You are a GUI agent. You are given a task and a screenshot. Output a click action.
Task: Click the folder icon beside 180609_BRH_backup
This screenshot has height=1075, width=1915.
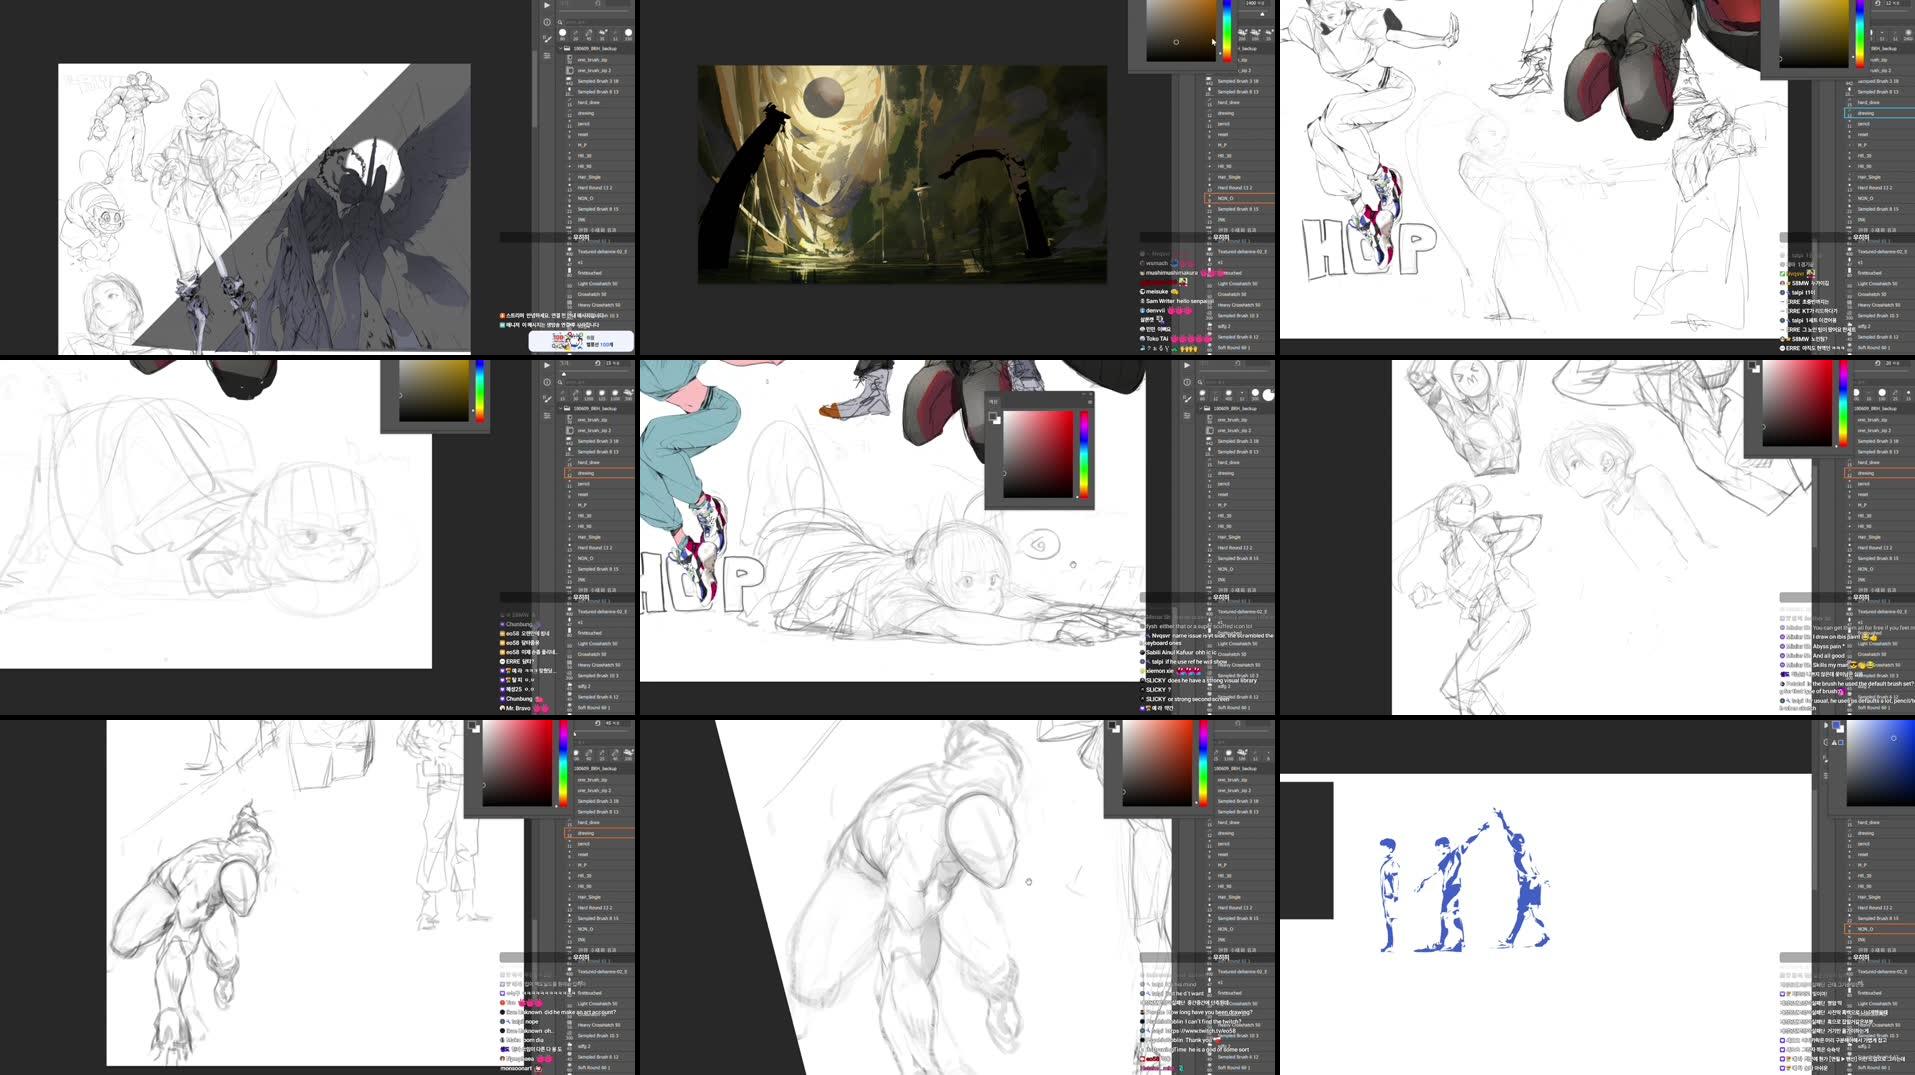(x=566, y=48)
